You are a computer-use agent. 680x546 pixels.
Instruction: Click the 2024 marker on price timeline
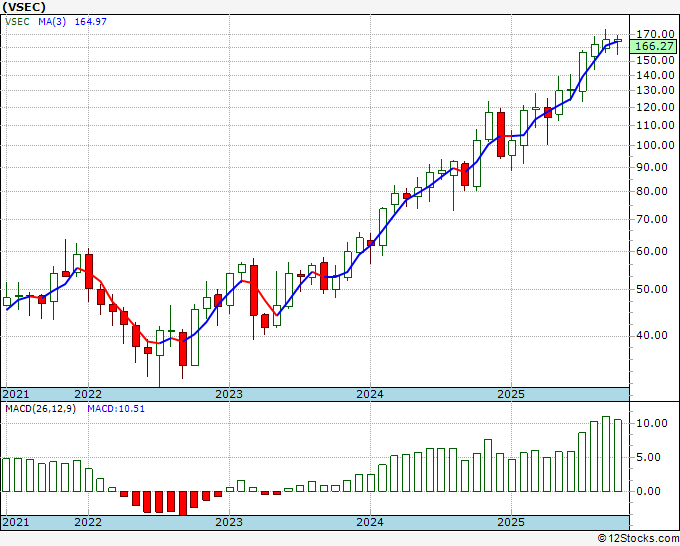pyautogui.click(x=370, y=394)
